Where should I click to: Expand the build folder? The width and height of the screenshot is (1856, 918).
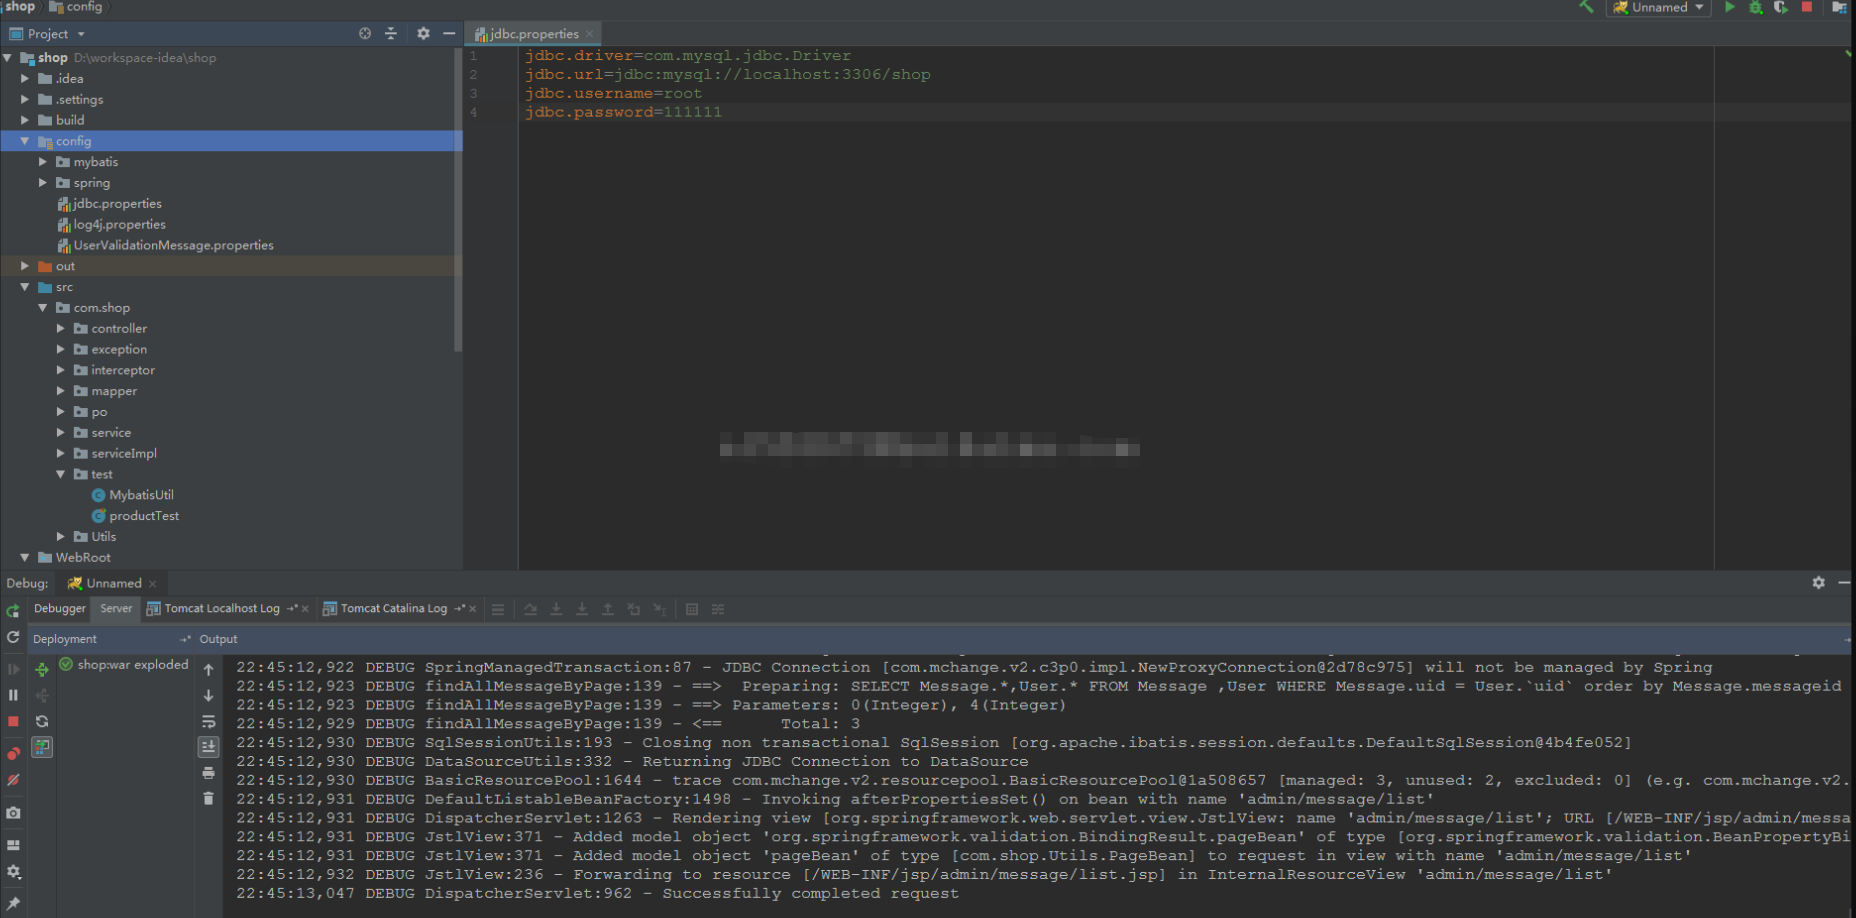tap(25, 120)
